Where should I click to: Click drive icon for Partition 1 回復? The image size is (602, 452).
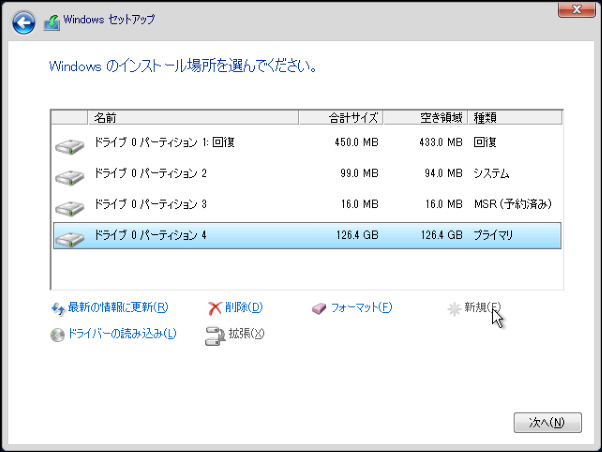(x=70, y=147)
